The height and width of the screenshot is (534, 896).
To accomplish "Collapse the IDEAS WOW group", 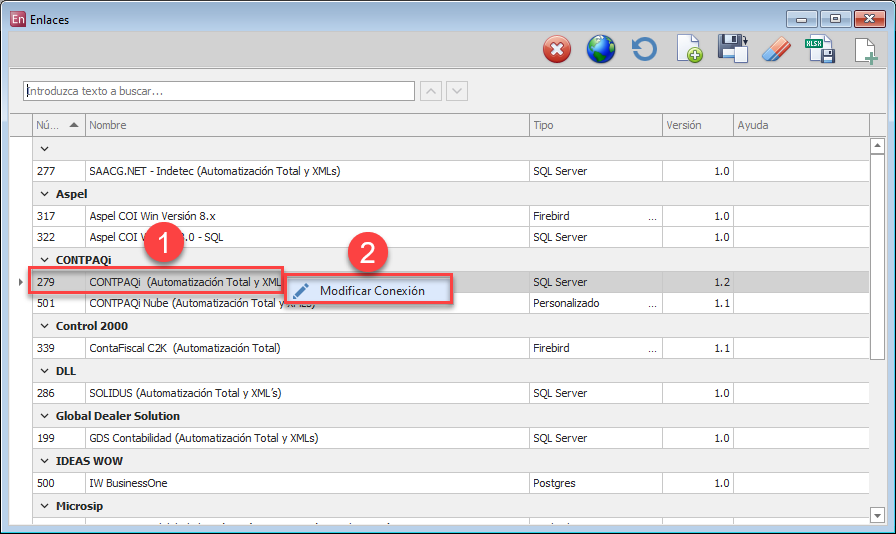I will [45, 461].
